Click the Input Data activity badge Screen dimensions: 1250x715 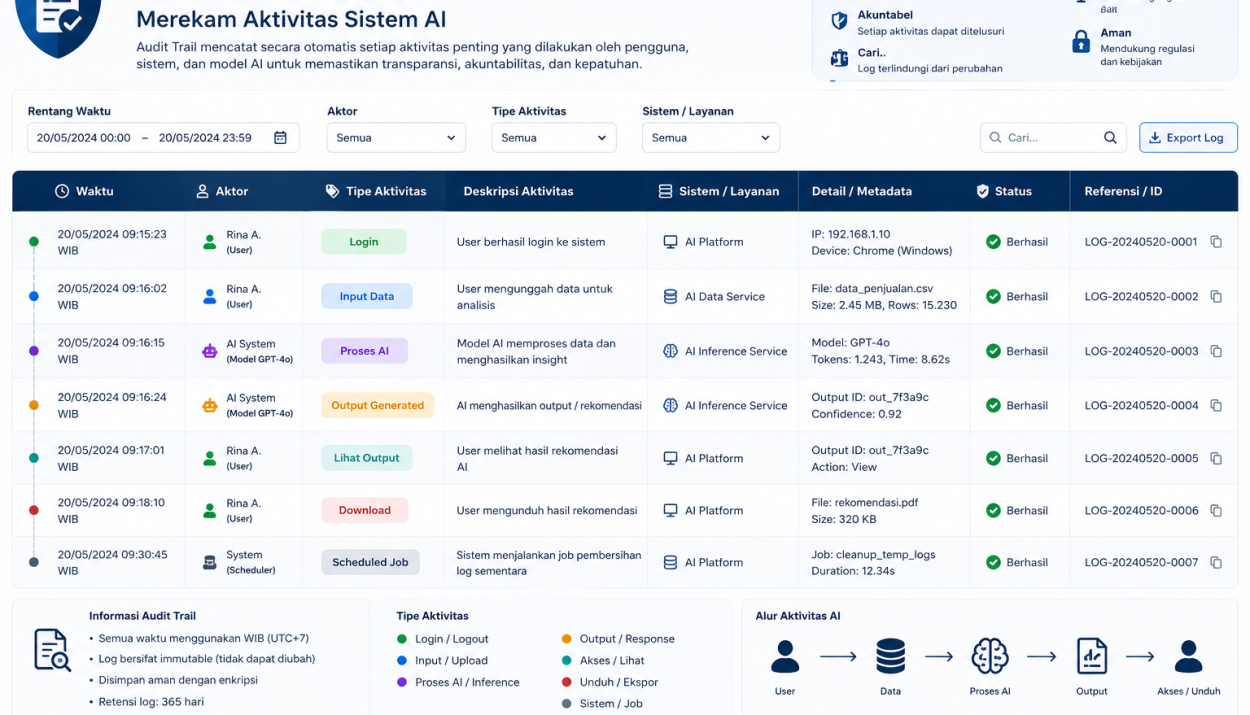tap(367, 297)
